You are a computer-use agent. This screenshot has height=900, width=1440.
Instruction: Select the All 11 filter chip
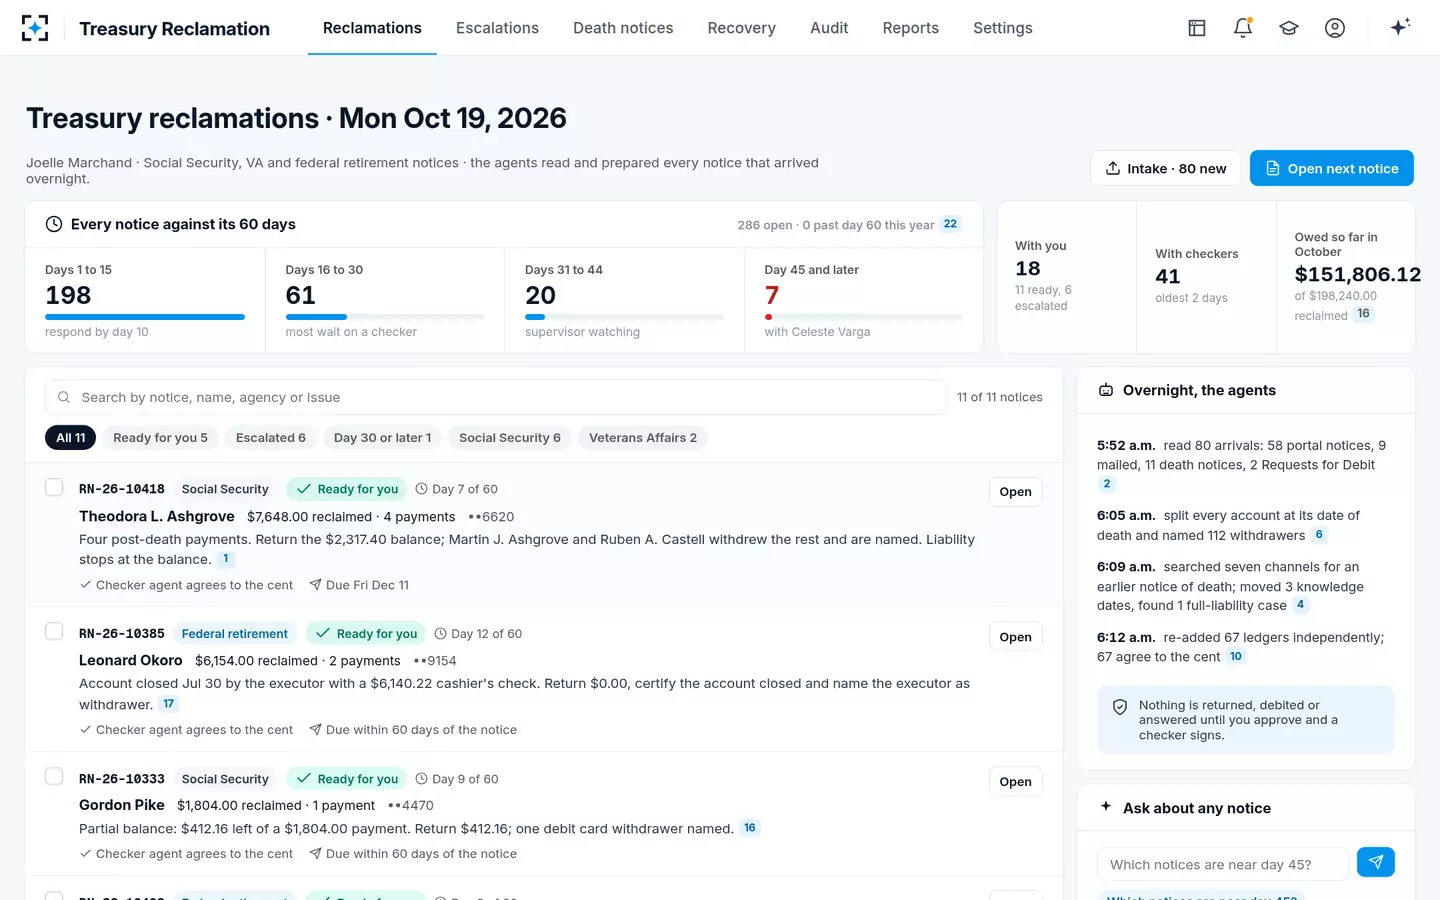point(71,438)
